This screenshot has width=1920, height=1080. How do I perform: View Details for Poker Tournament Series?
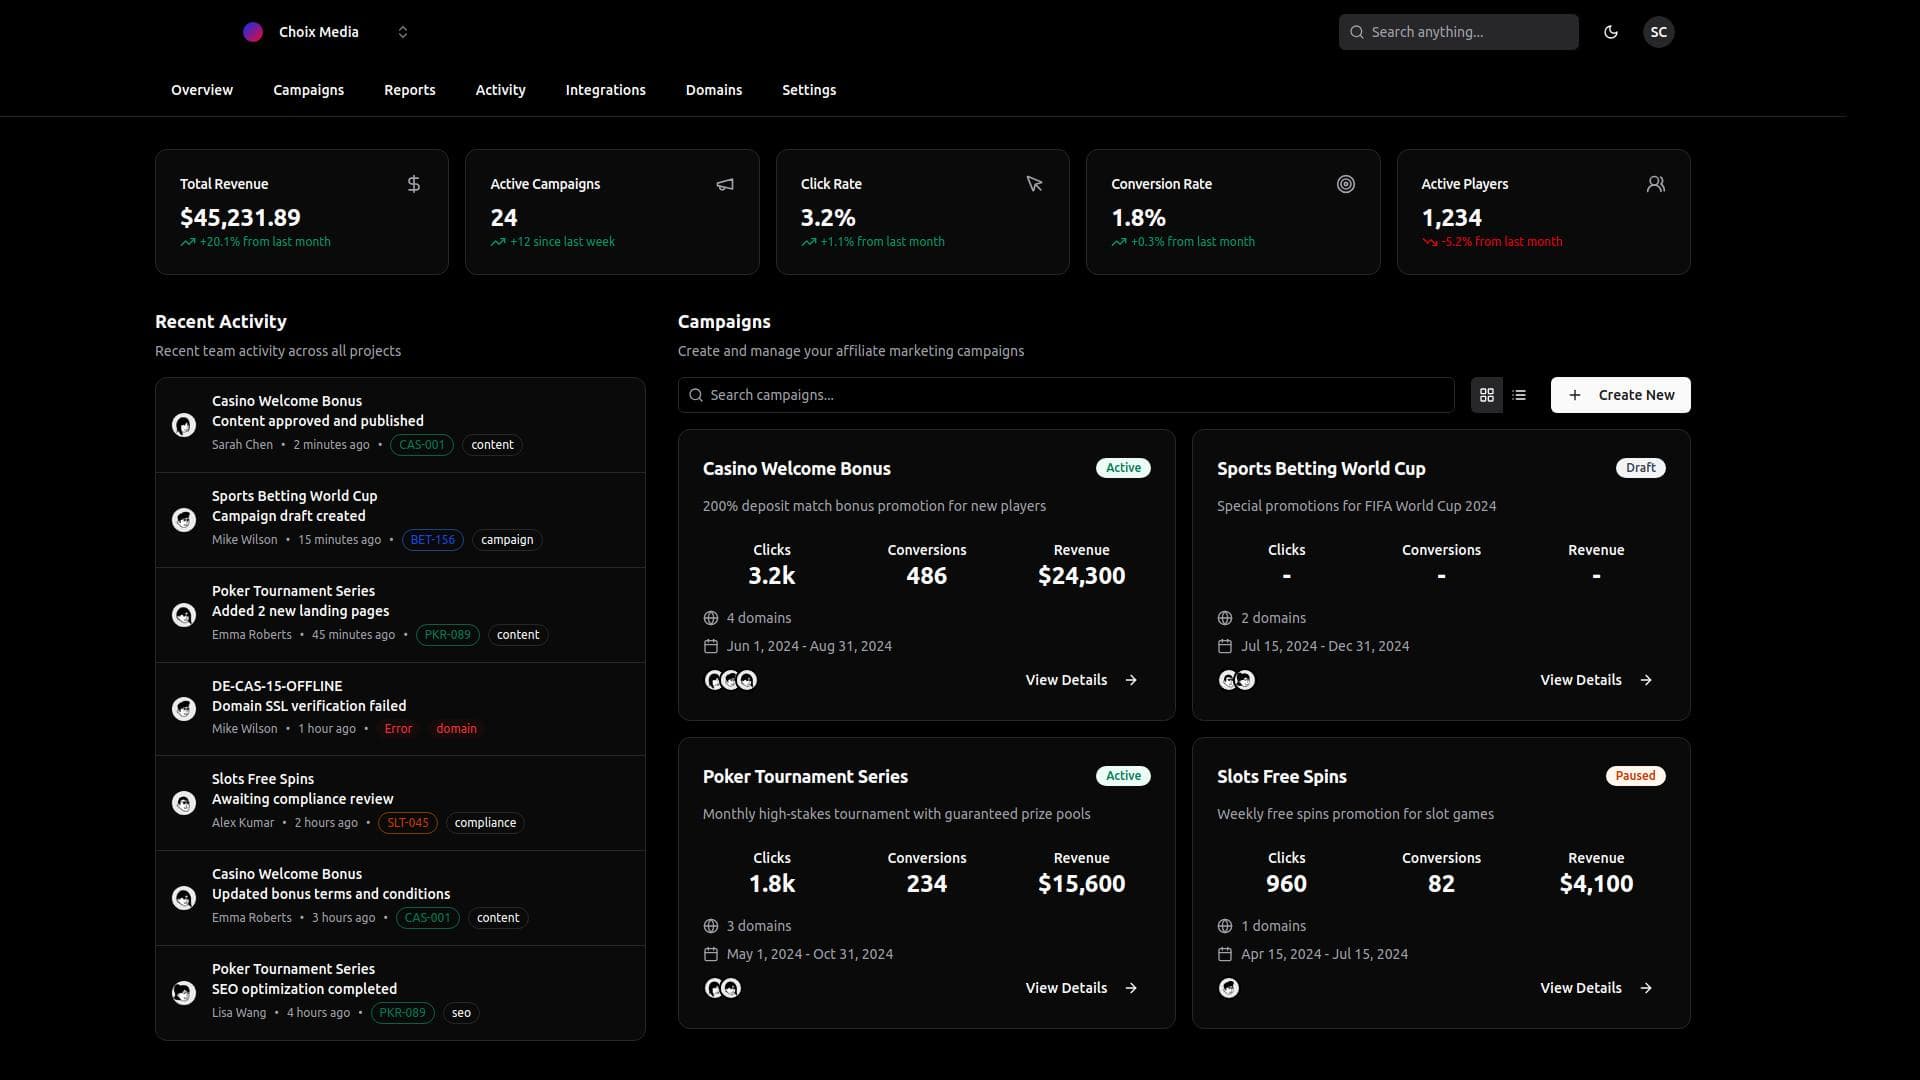point(1081,988)
